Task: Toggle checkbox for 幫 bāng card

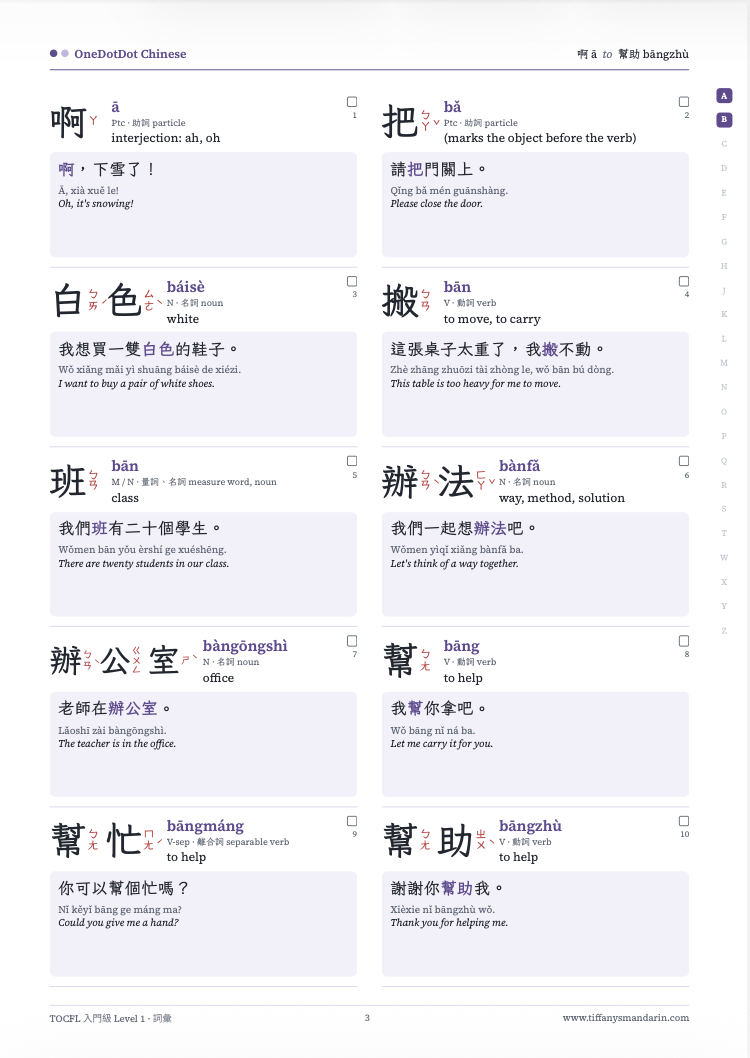Action: coord(684,641)
